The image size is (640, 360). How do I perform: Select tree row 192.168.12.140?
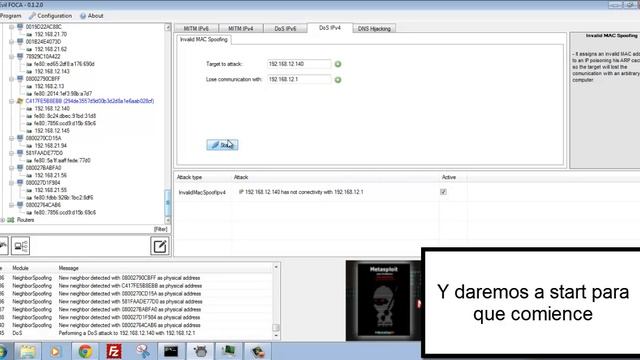pos(52,109)
